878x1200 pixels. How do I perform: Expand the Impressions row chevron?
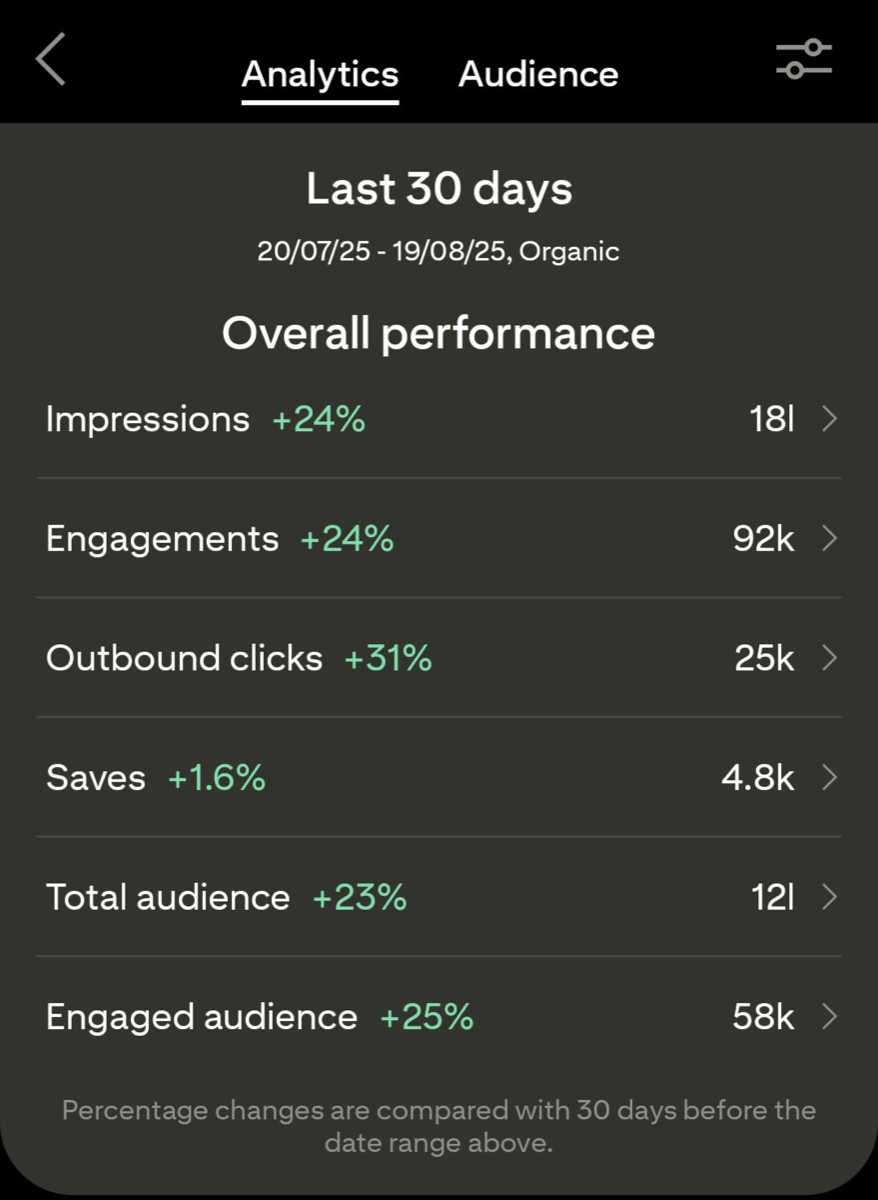click(829, 419)
